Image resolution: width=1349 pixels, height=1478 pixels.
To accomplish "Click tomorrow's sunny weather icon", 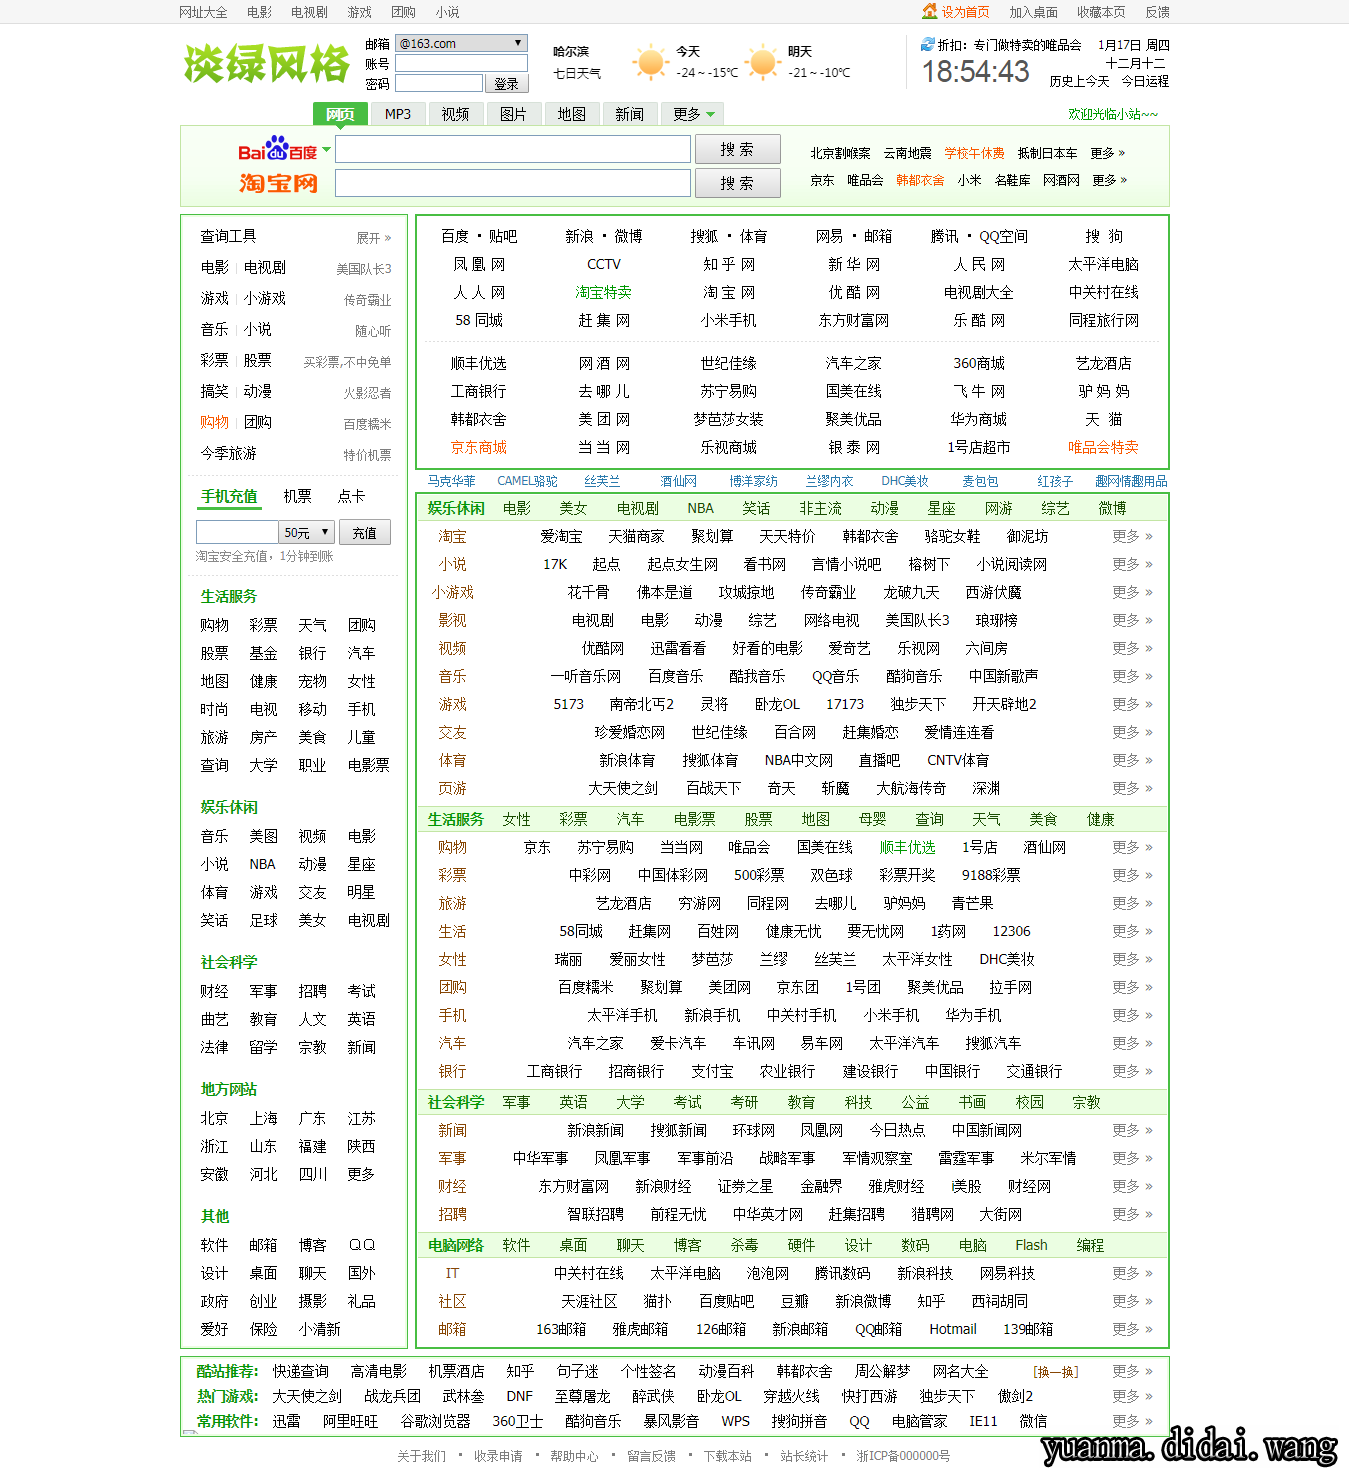I will pos(763,62).
